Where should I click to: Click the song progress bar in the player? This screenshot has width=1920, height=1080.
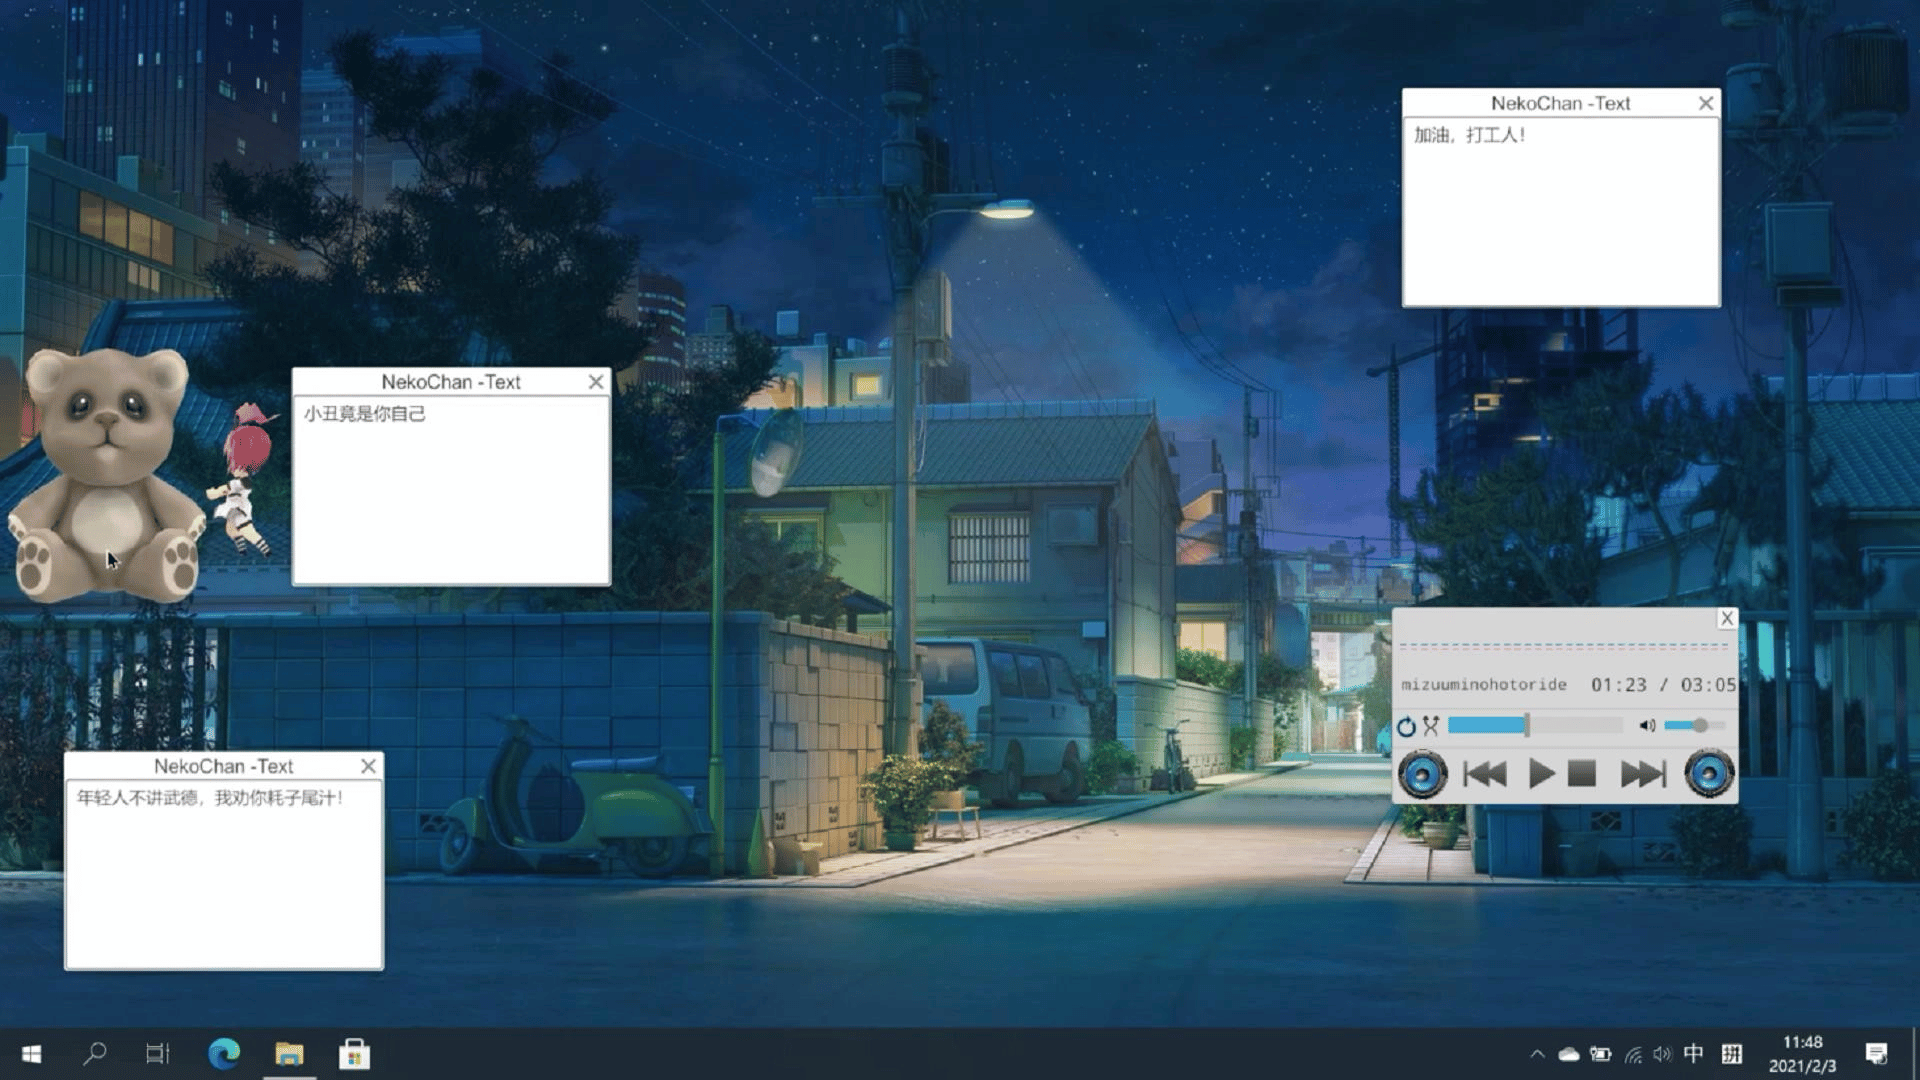(x=1535, y=726)
